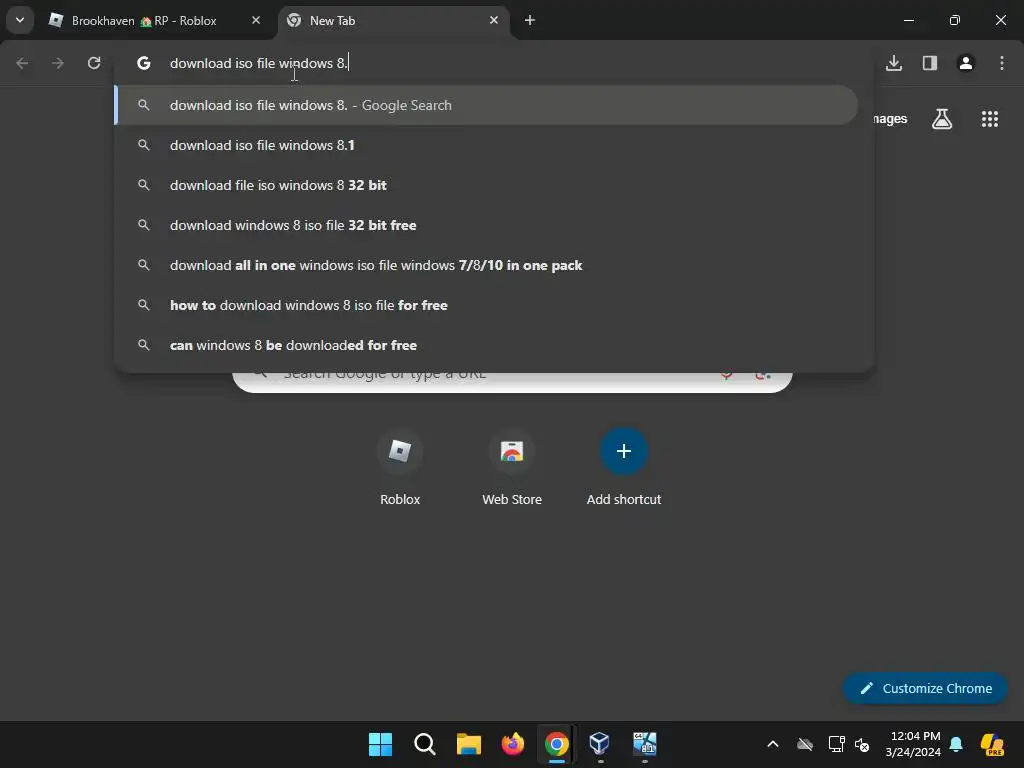Choose 'download iso file windows 8. - Google Search' suggestion
This screenshot has height=768, width=1024.
tap(487, 105)
